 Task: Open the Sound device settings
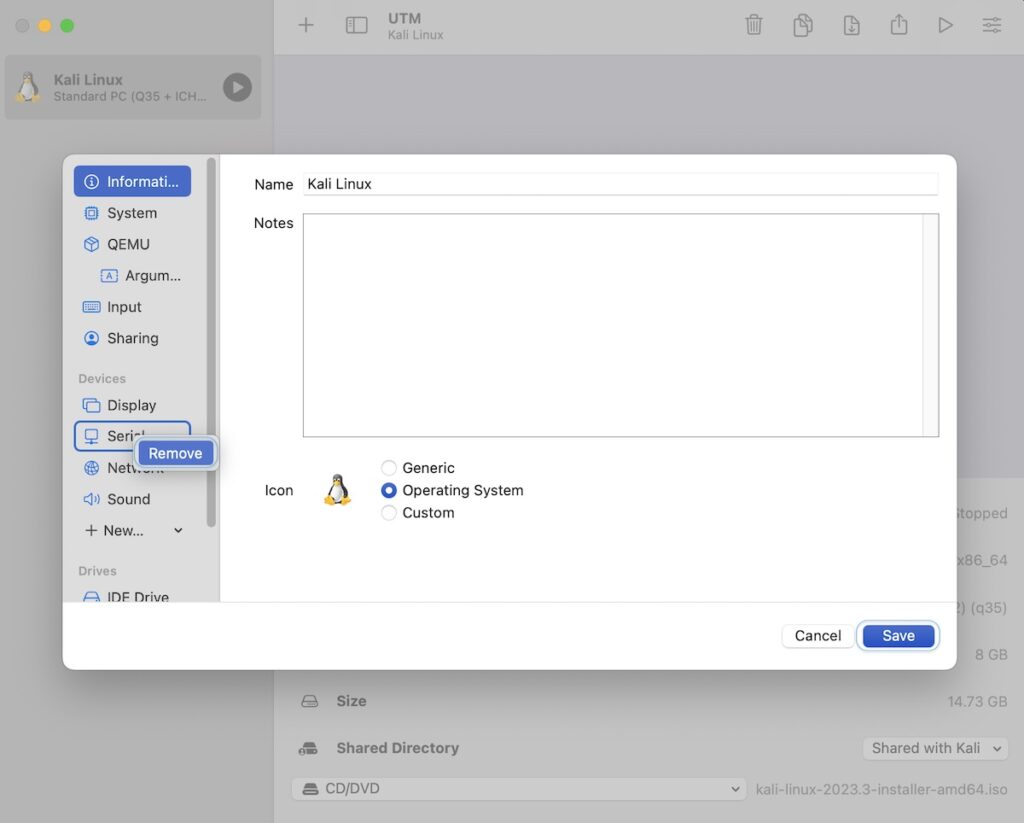tap(132, 499)
